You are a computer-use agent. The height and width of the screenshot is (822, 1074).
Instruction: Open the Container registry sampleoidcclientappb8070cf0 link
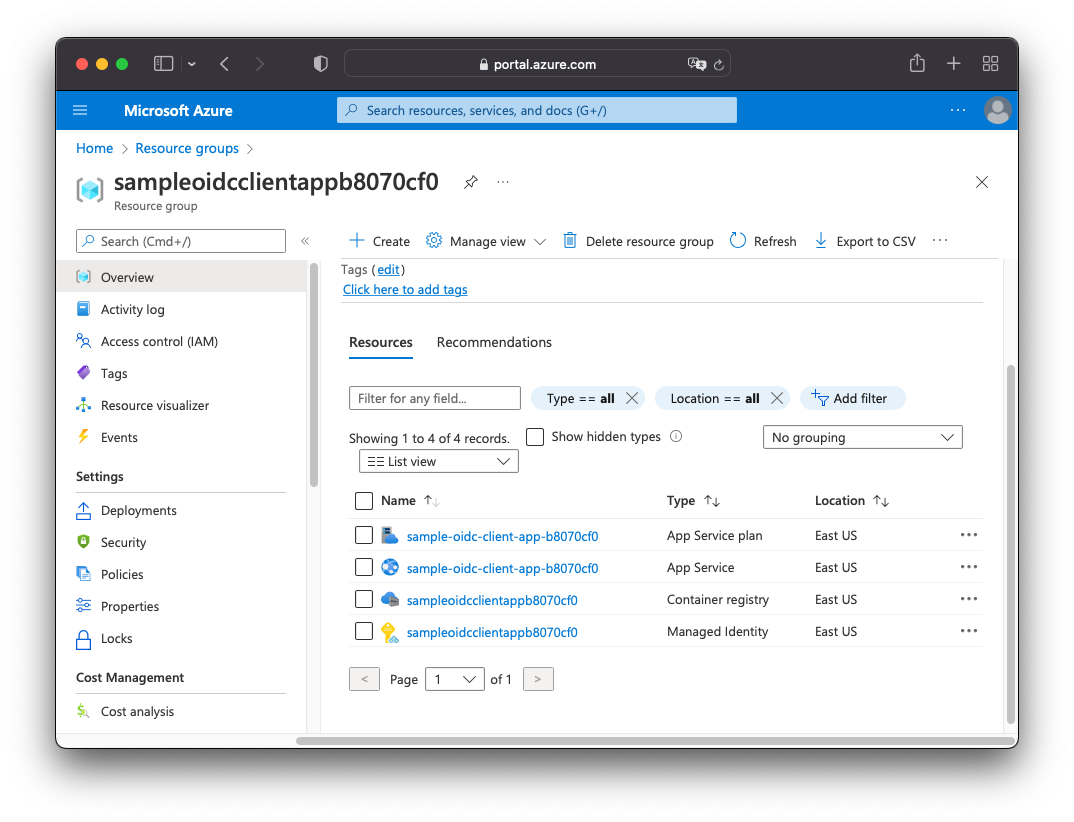pyautogui.click(x=492, y=600)
